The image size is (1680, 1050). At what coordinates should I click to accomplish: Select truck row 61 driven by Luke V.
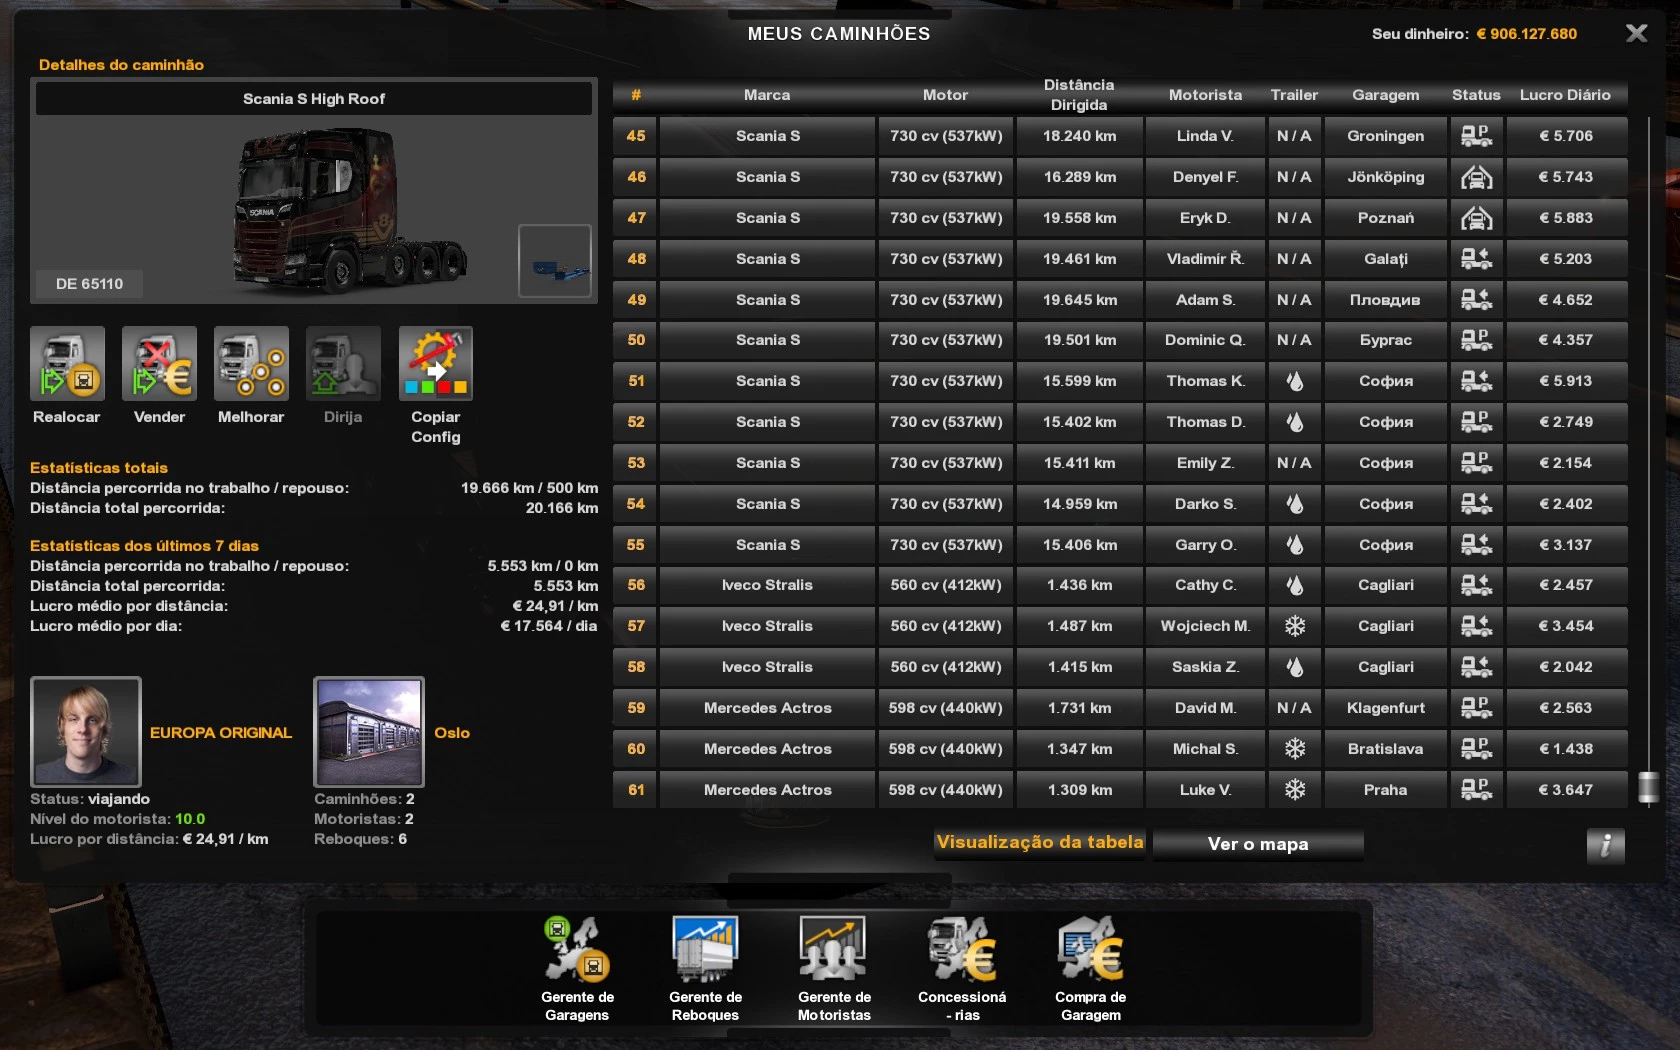coord(1204,790)
